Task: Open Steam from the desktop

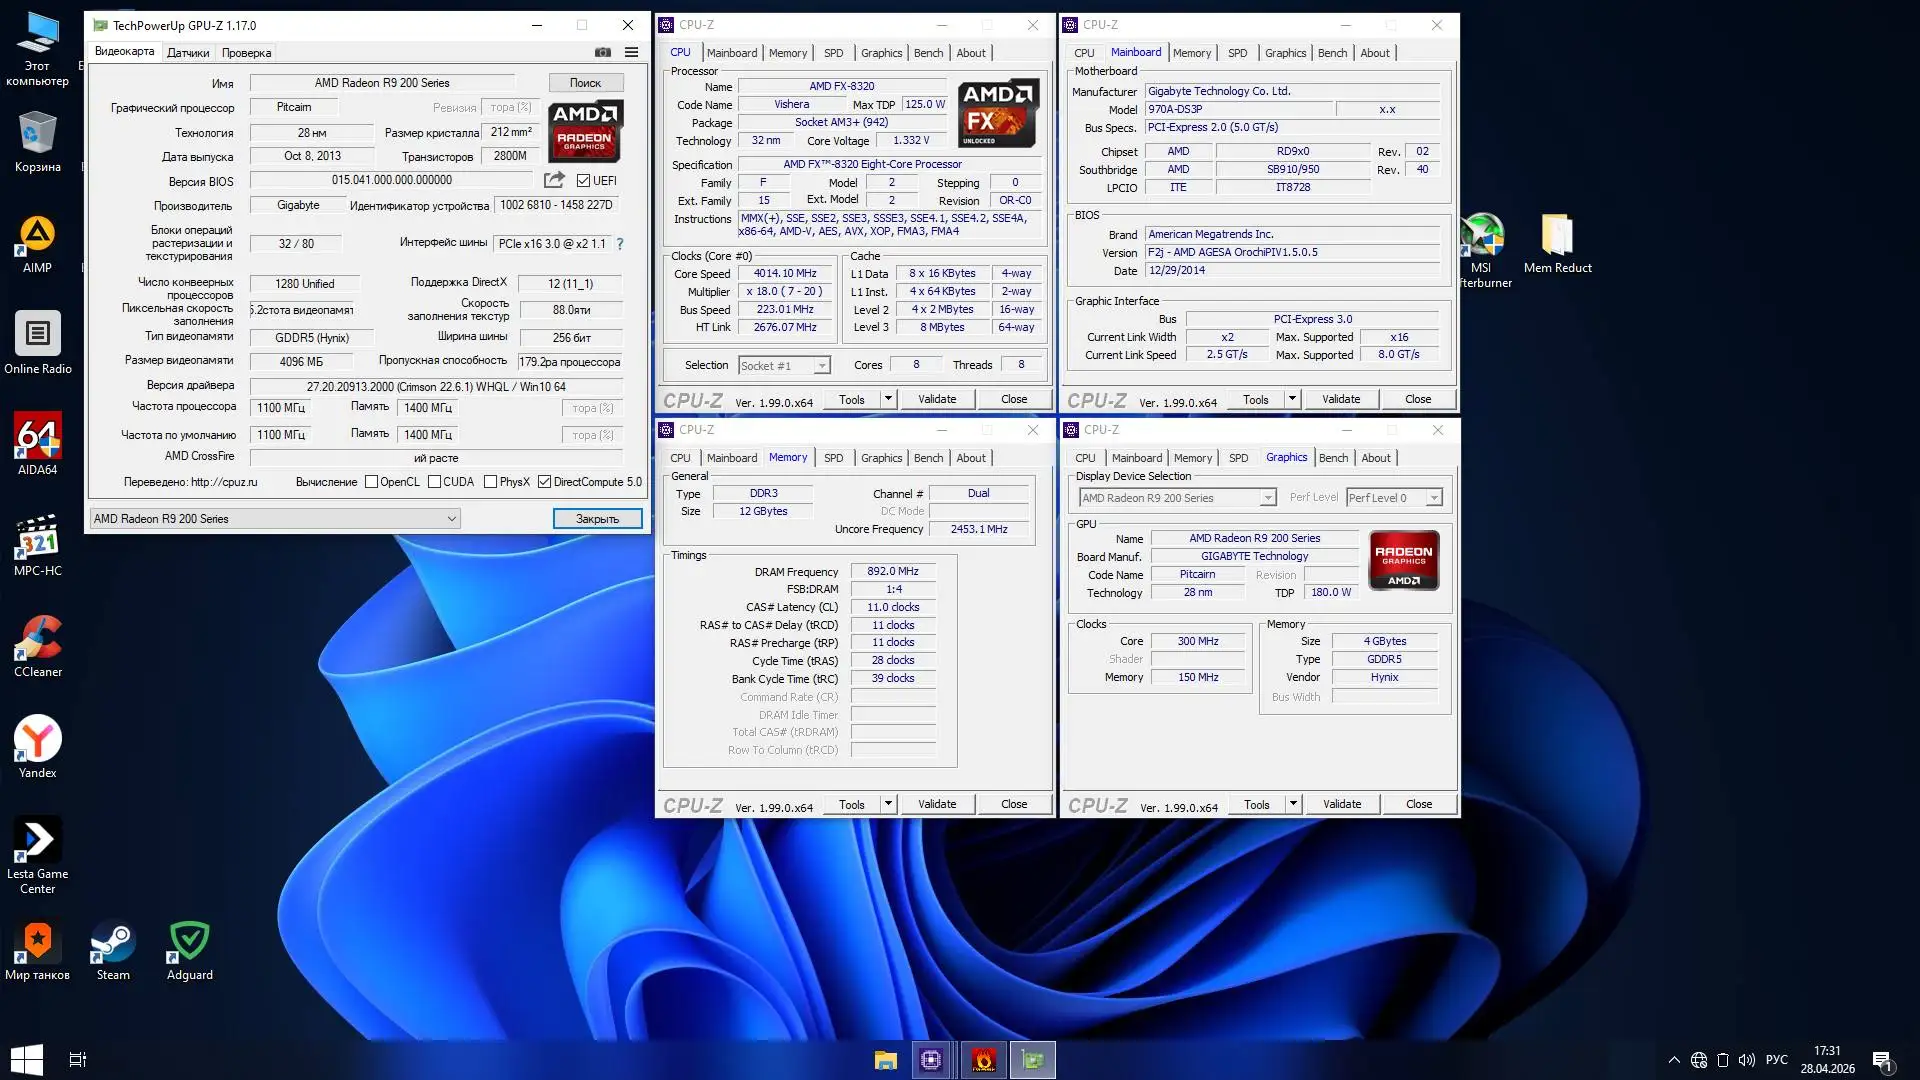Action: [x=113, y=951]
